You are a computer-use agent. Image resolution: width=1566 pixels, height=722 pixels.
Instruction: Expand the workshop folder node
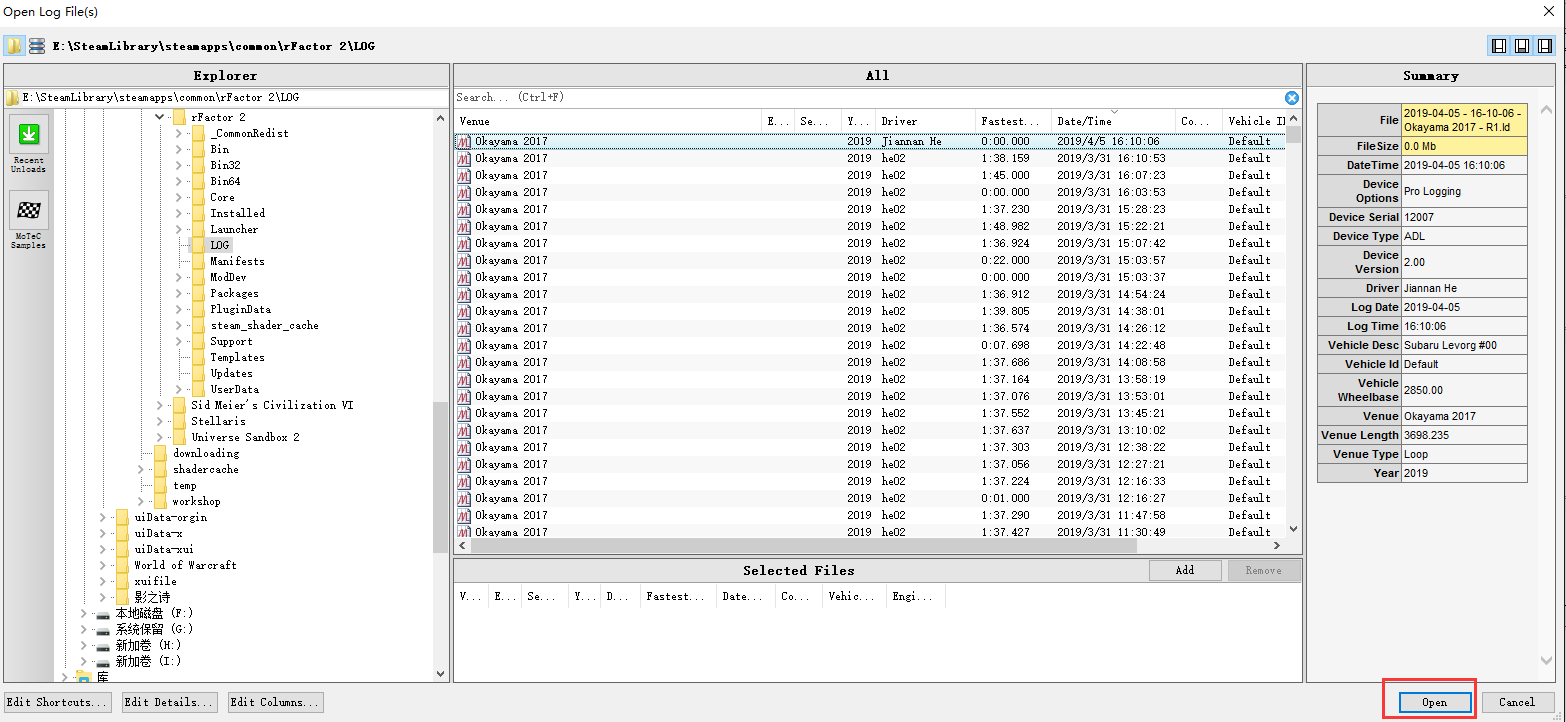[141, 501]
